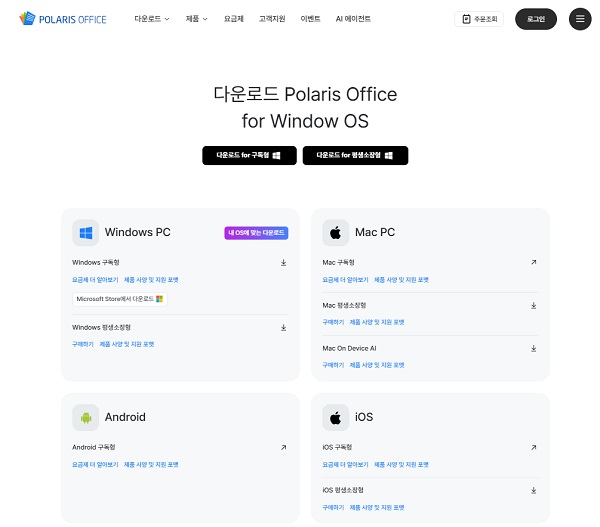Open the 요금제 menu item
This screenshot has height=527, width=600.
click(x=233, y=19)
